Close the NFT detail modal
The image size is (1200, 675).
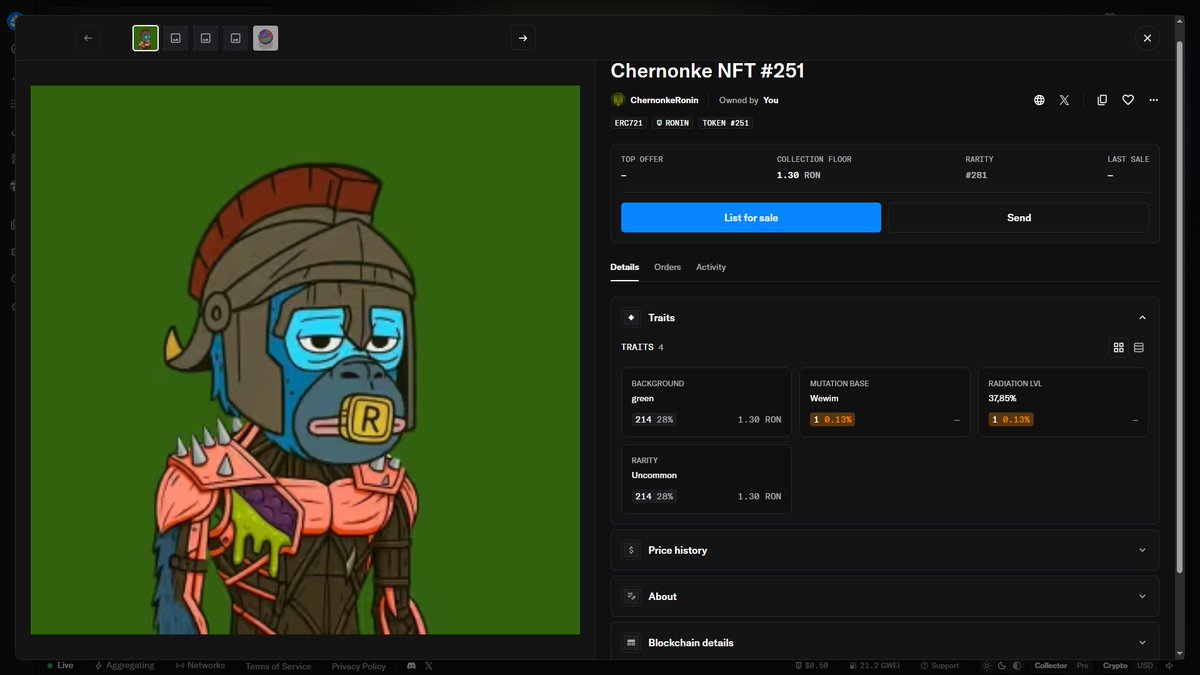point(1147,38)
